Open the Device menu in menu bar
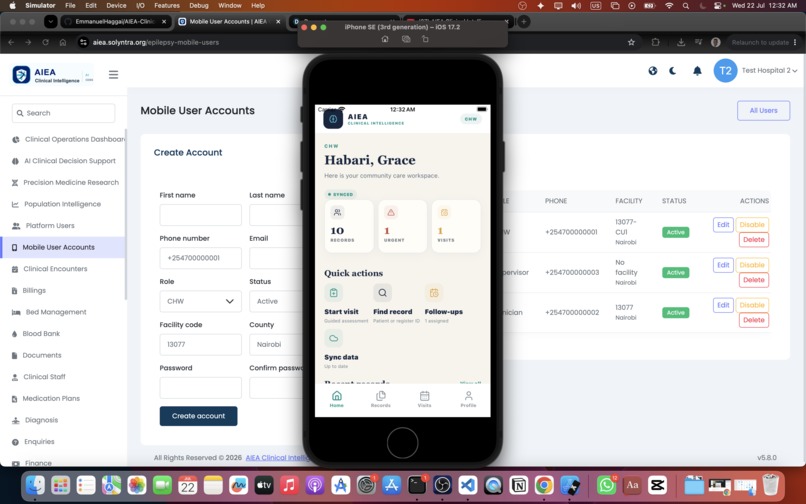 [x=116, y=6]
